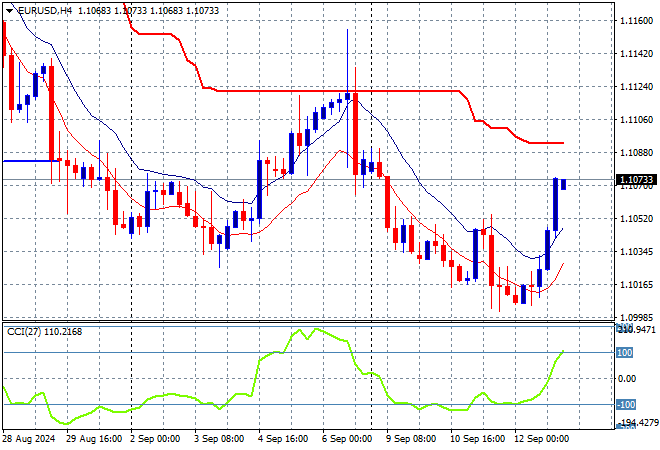Viewport: 660px width, 450px height.
Task: Click the red line's flat 1.1122 segment
Action: 330,91
